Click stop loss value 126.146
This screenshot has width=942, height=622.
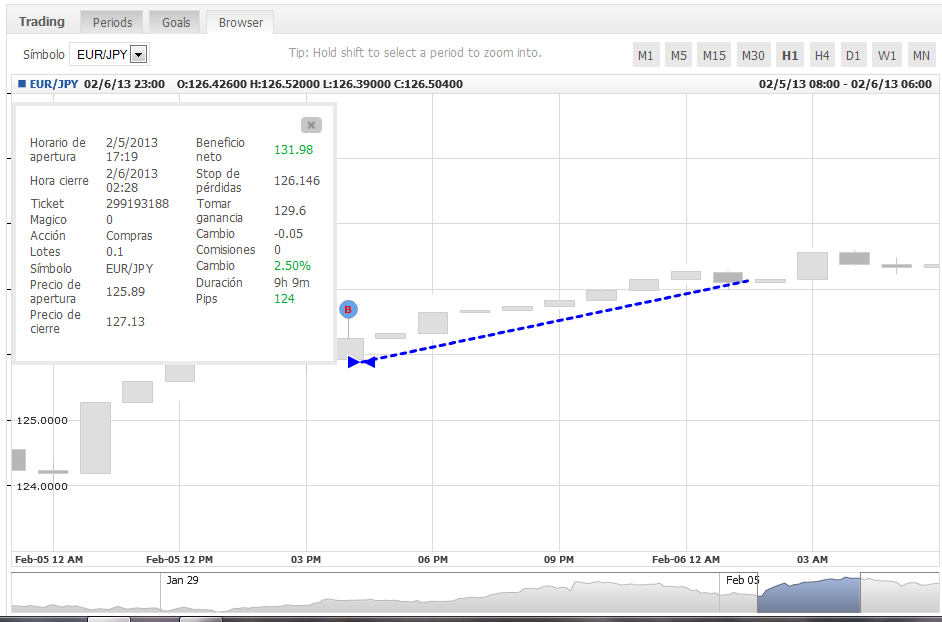(297, 181)
